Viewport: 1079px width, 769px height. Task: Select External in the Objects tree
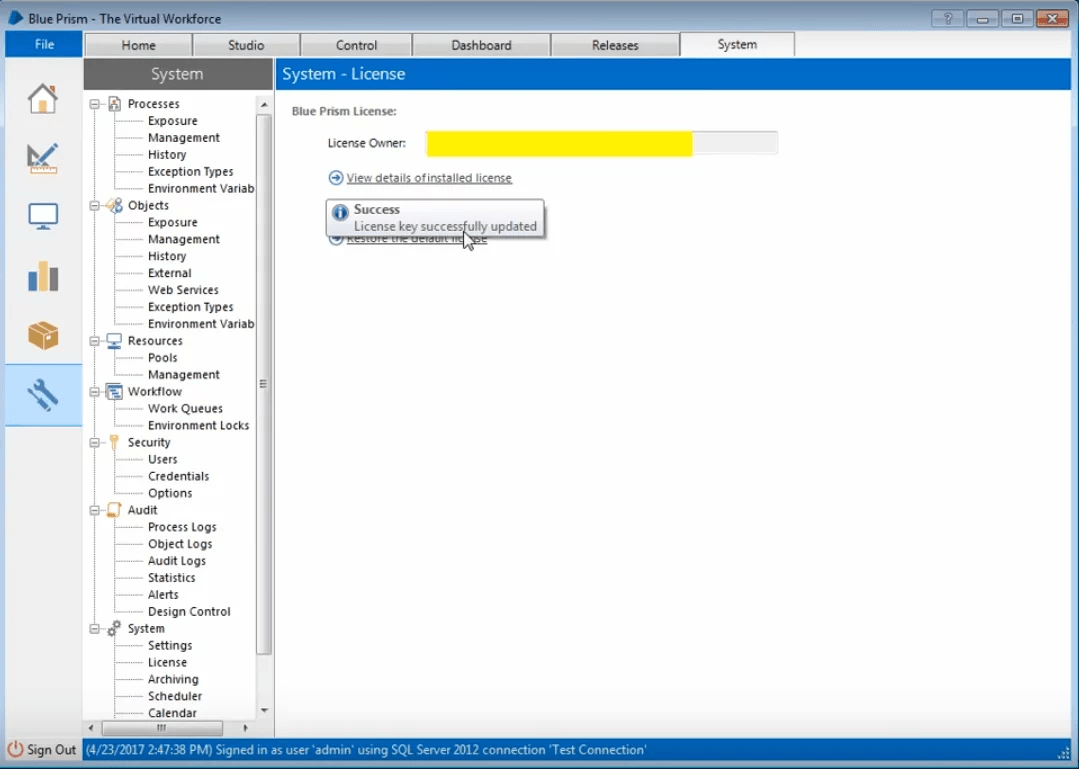click(x=169, y=273)
